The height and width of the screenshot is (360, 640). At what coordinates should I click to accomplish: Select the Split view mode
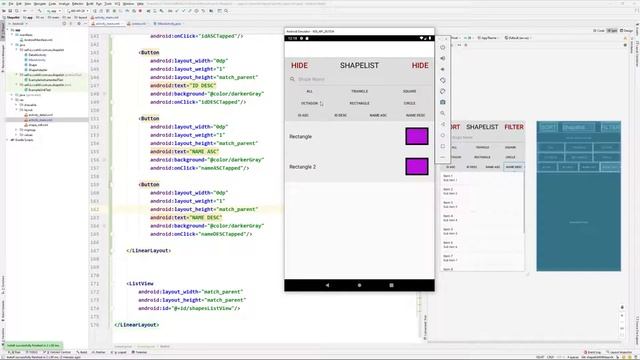coord(612,31)
